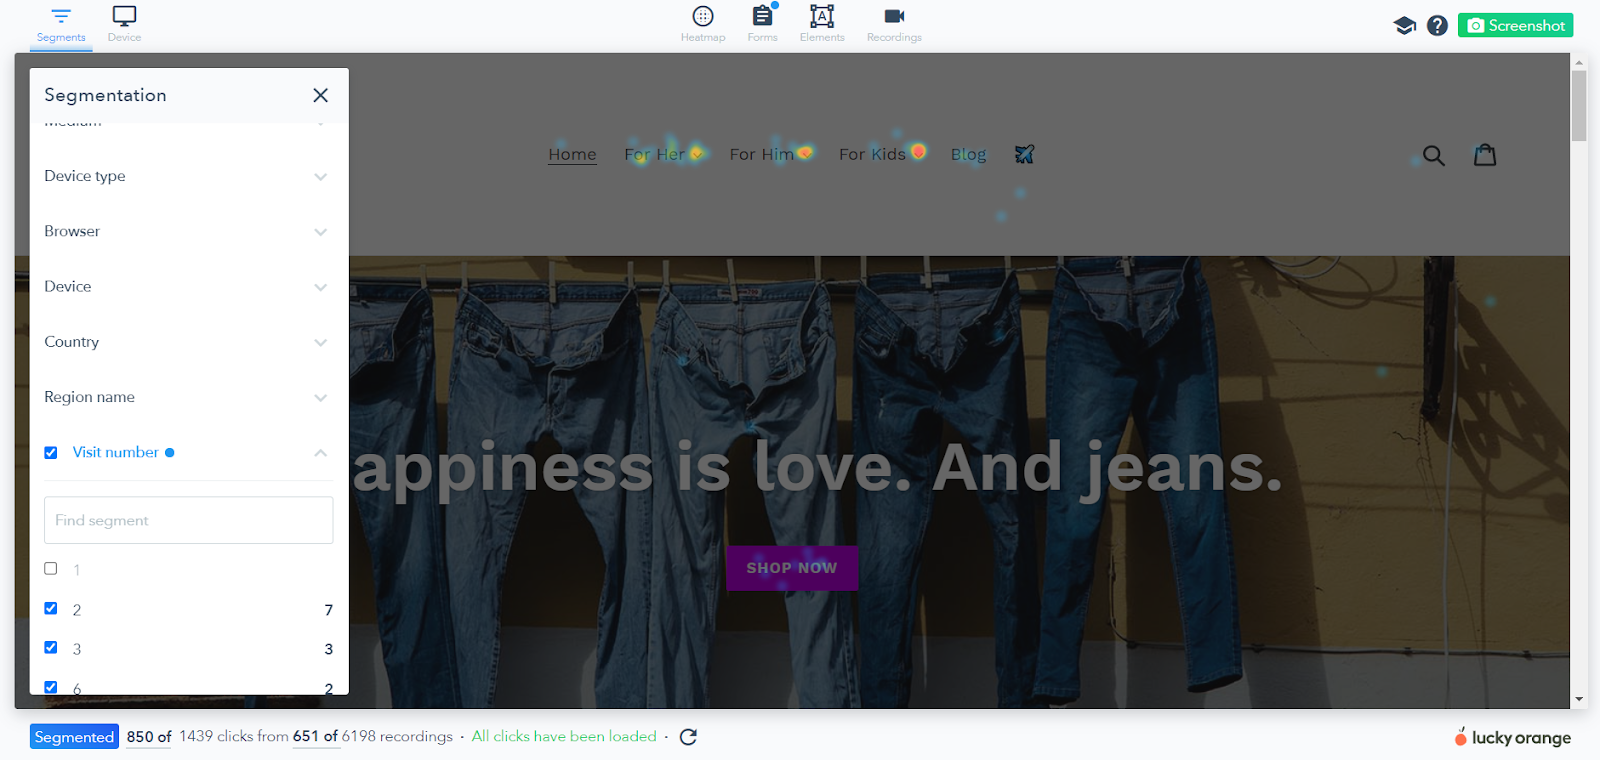Collapse the Visit number segment chevron
This screenshot has width=1600, height=760.
coord(320,453)
